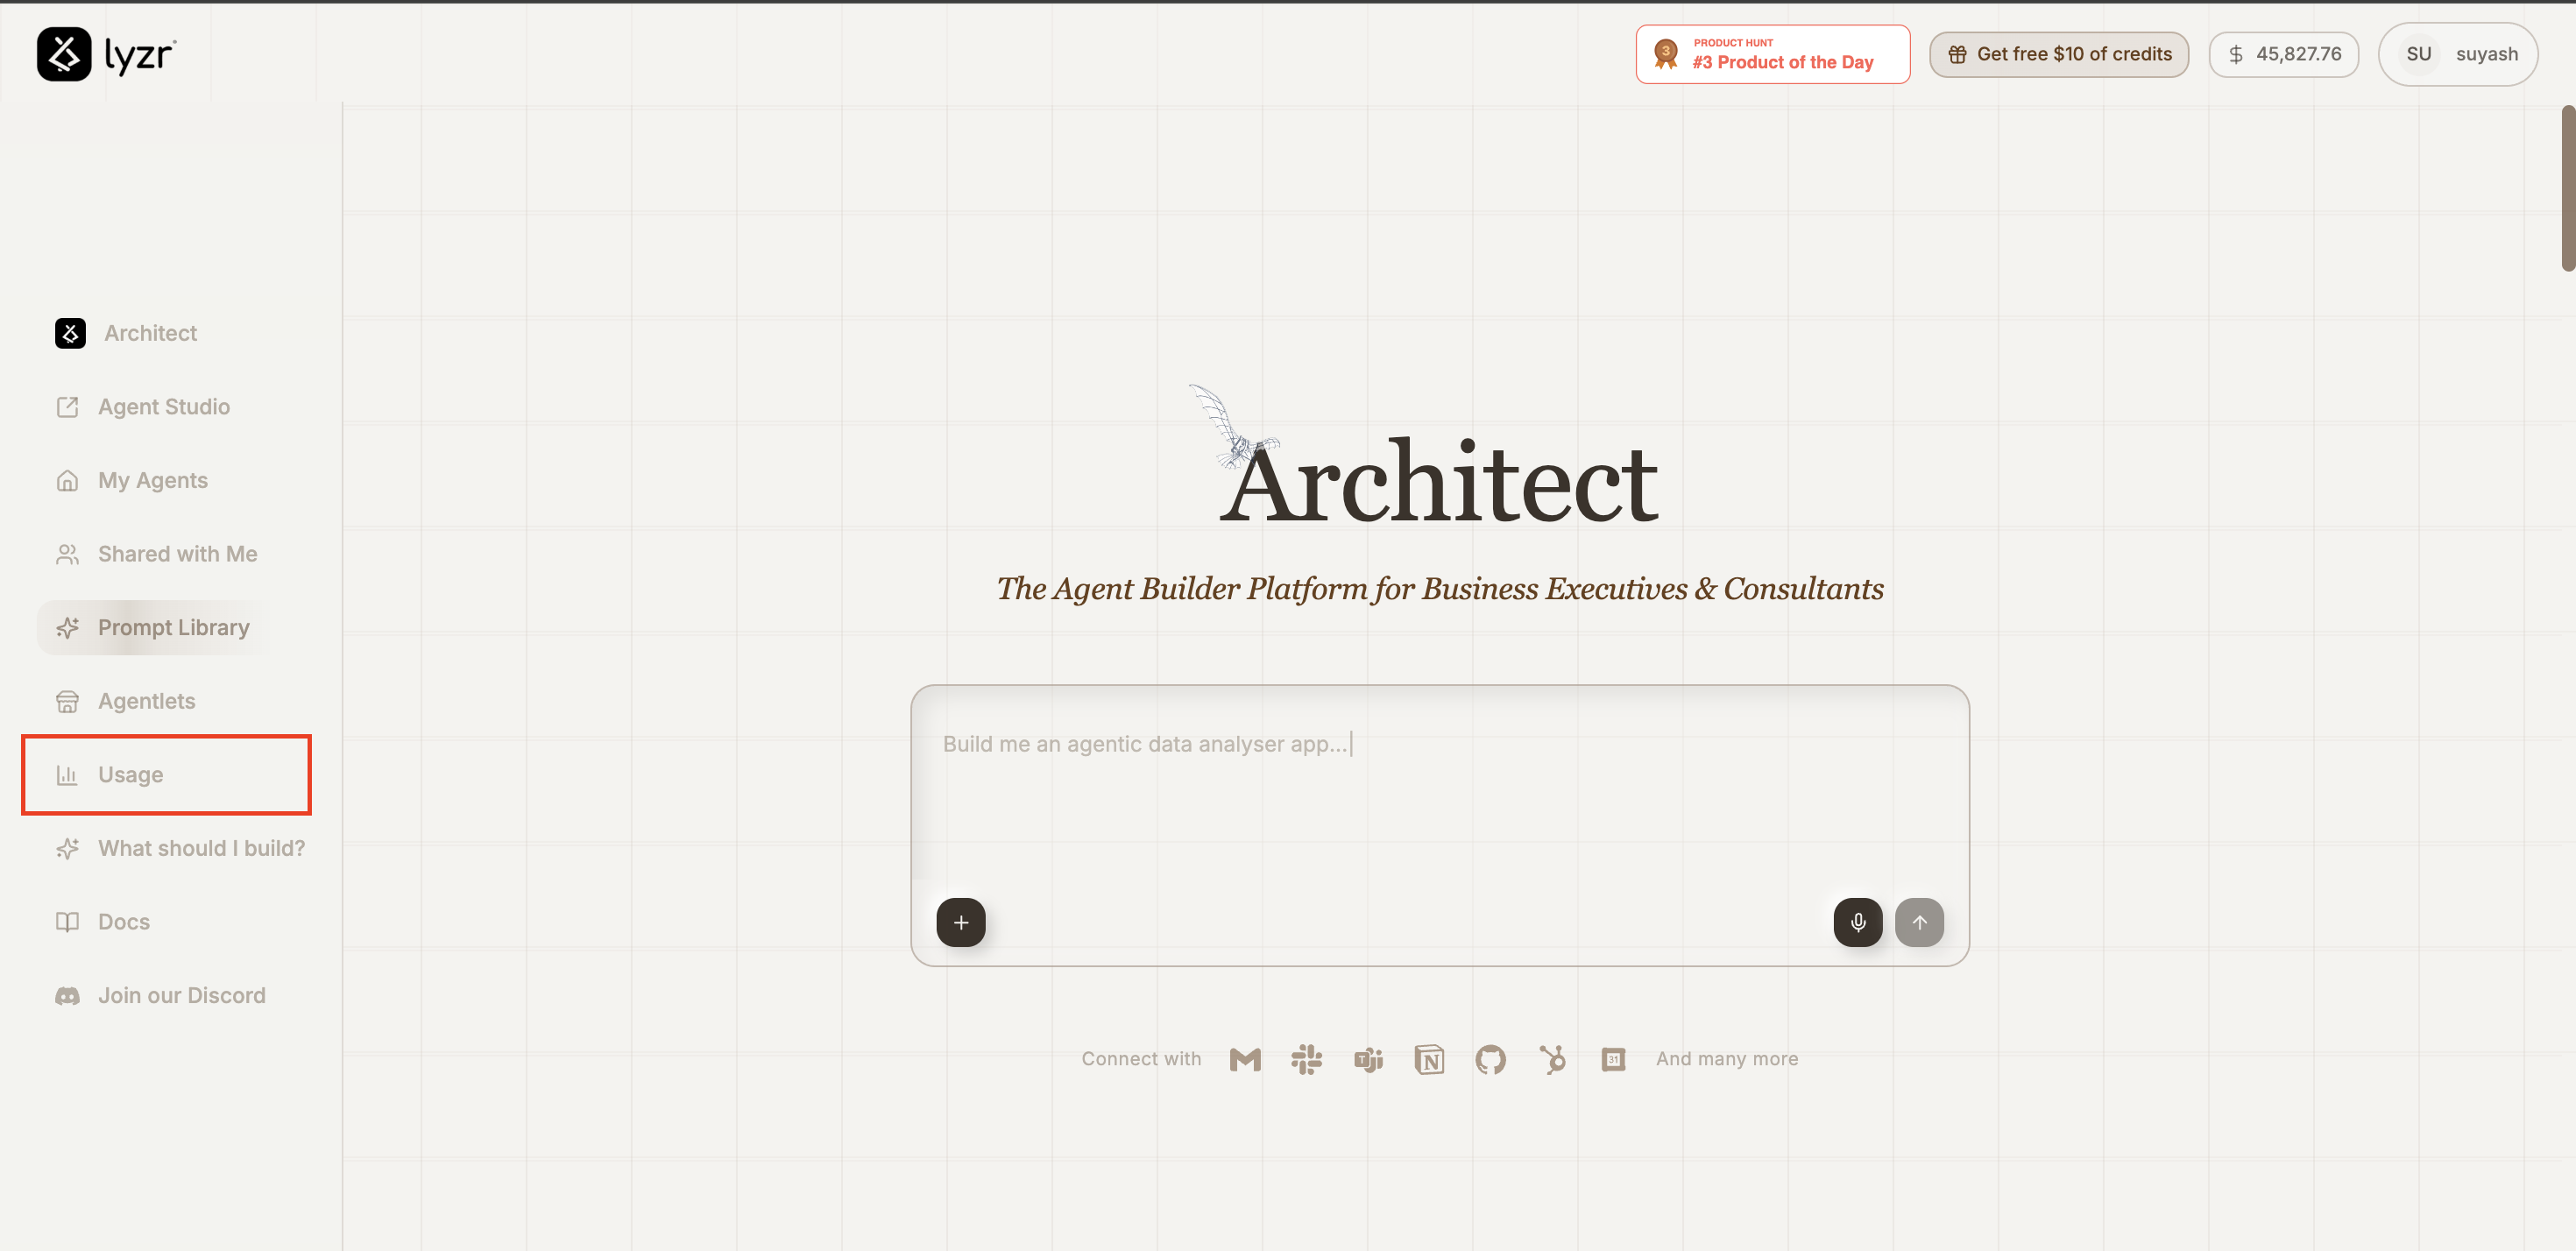Open Join our Discord link

181,995
